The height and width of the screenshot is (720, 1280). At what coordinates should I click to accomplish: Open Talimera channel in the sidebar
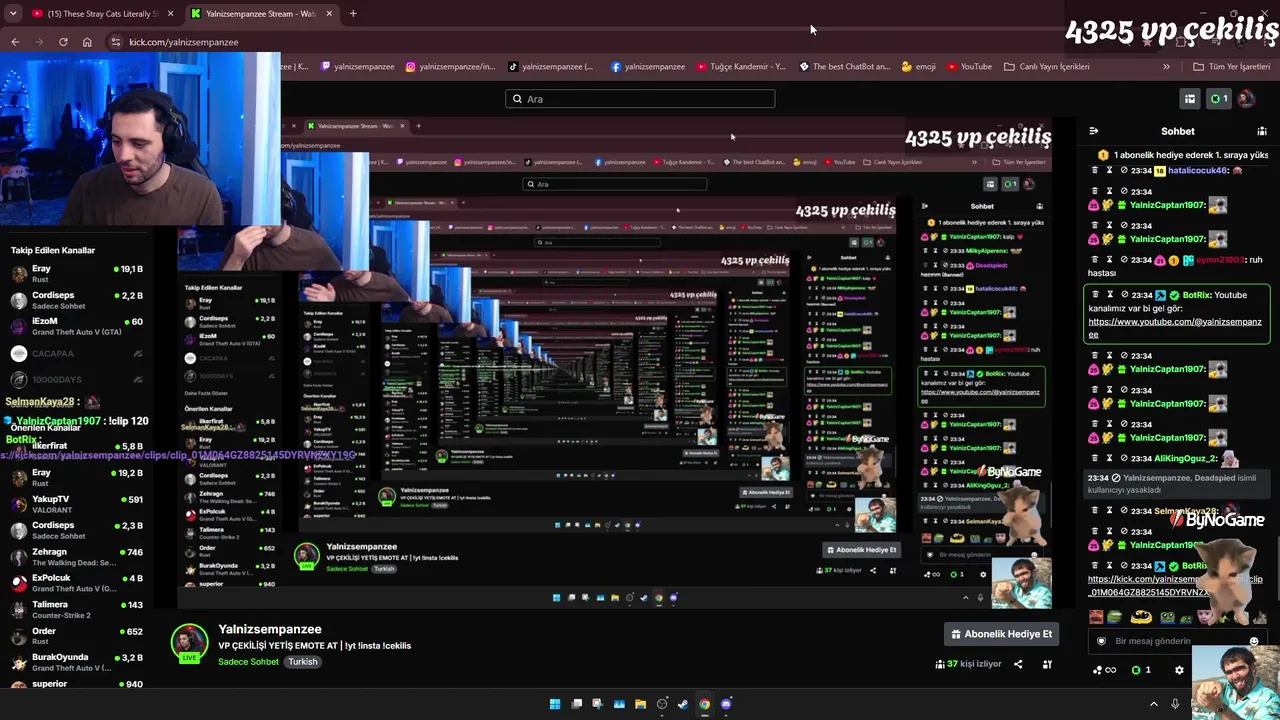tap(77, 609)
